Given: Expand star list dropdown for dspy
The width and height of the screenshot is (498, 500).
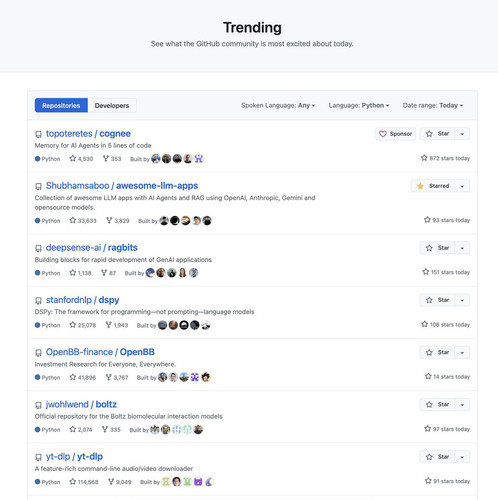Looking at the screenshot, I should click(462, 300).
